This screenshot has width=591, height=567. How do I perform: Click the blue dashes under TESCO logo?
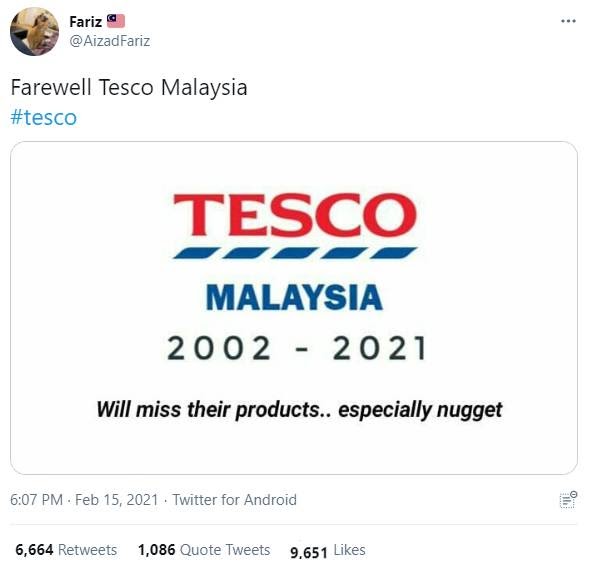point(295,253)
